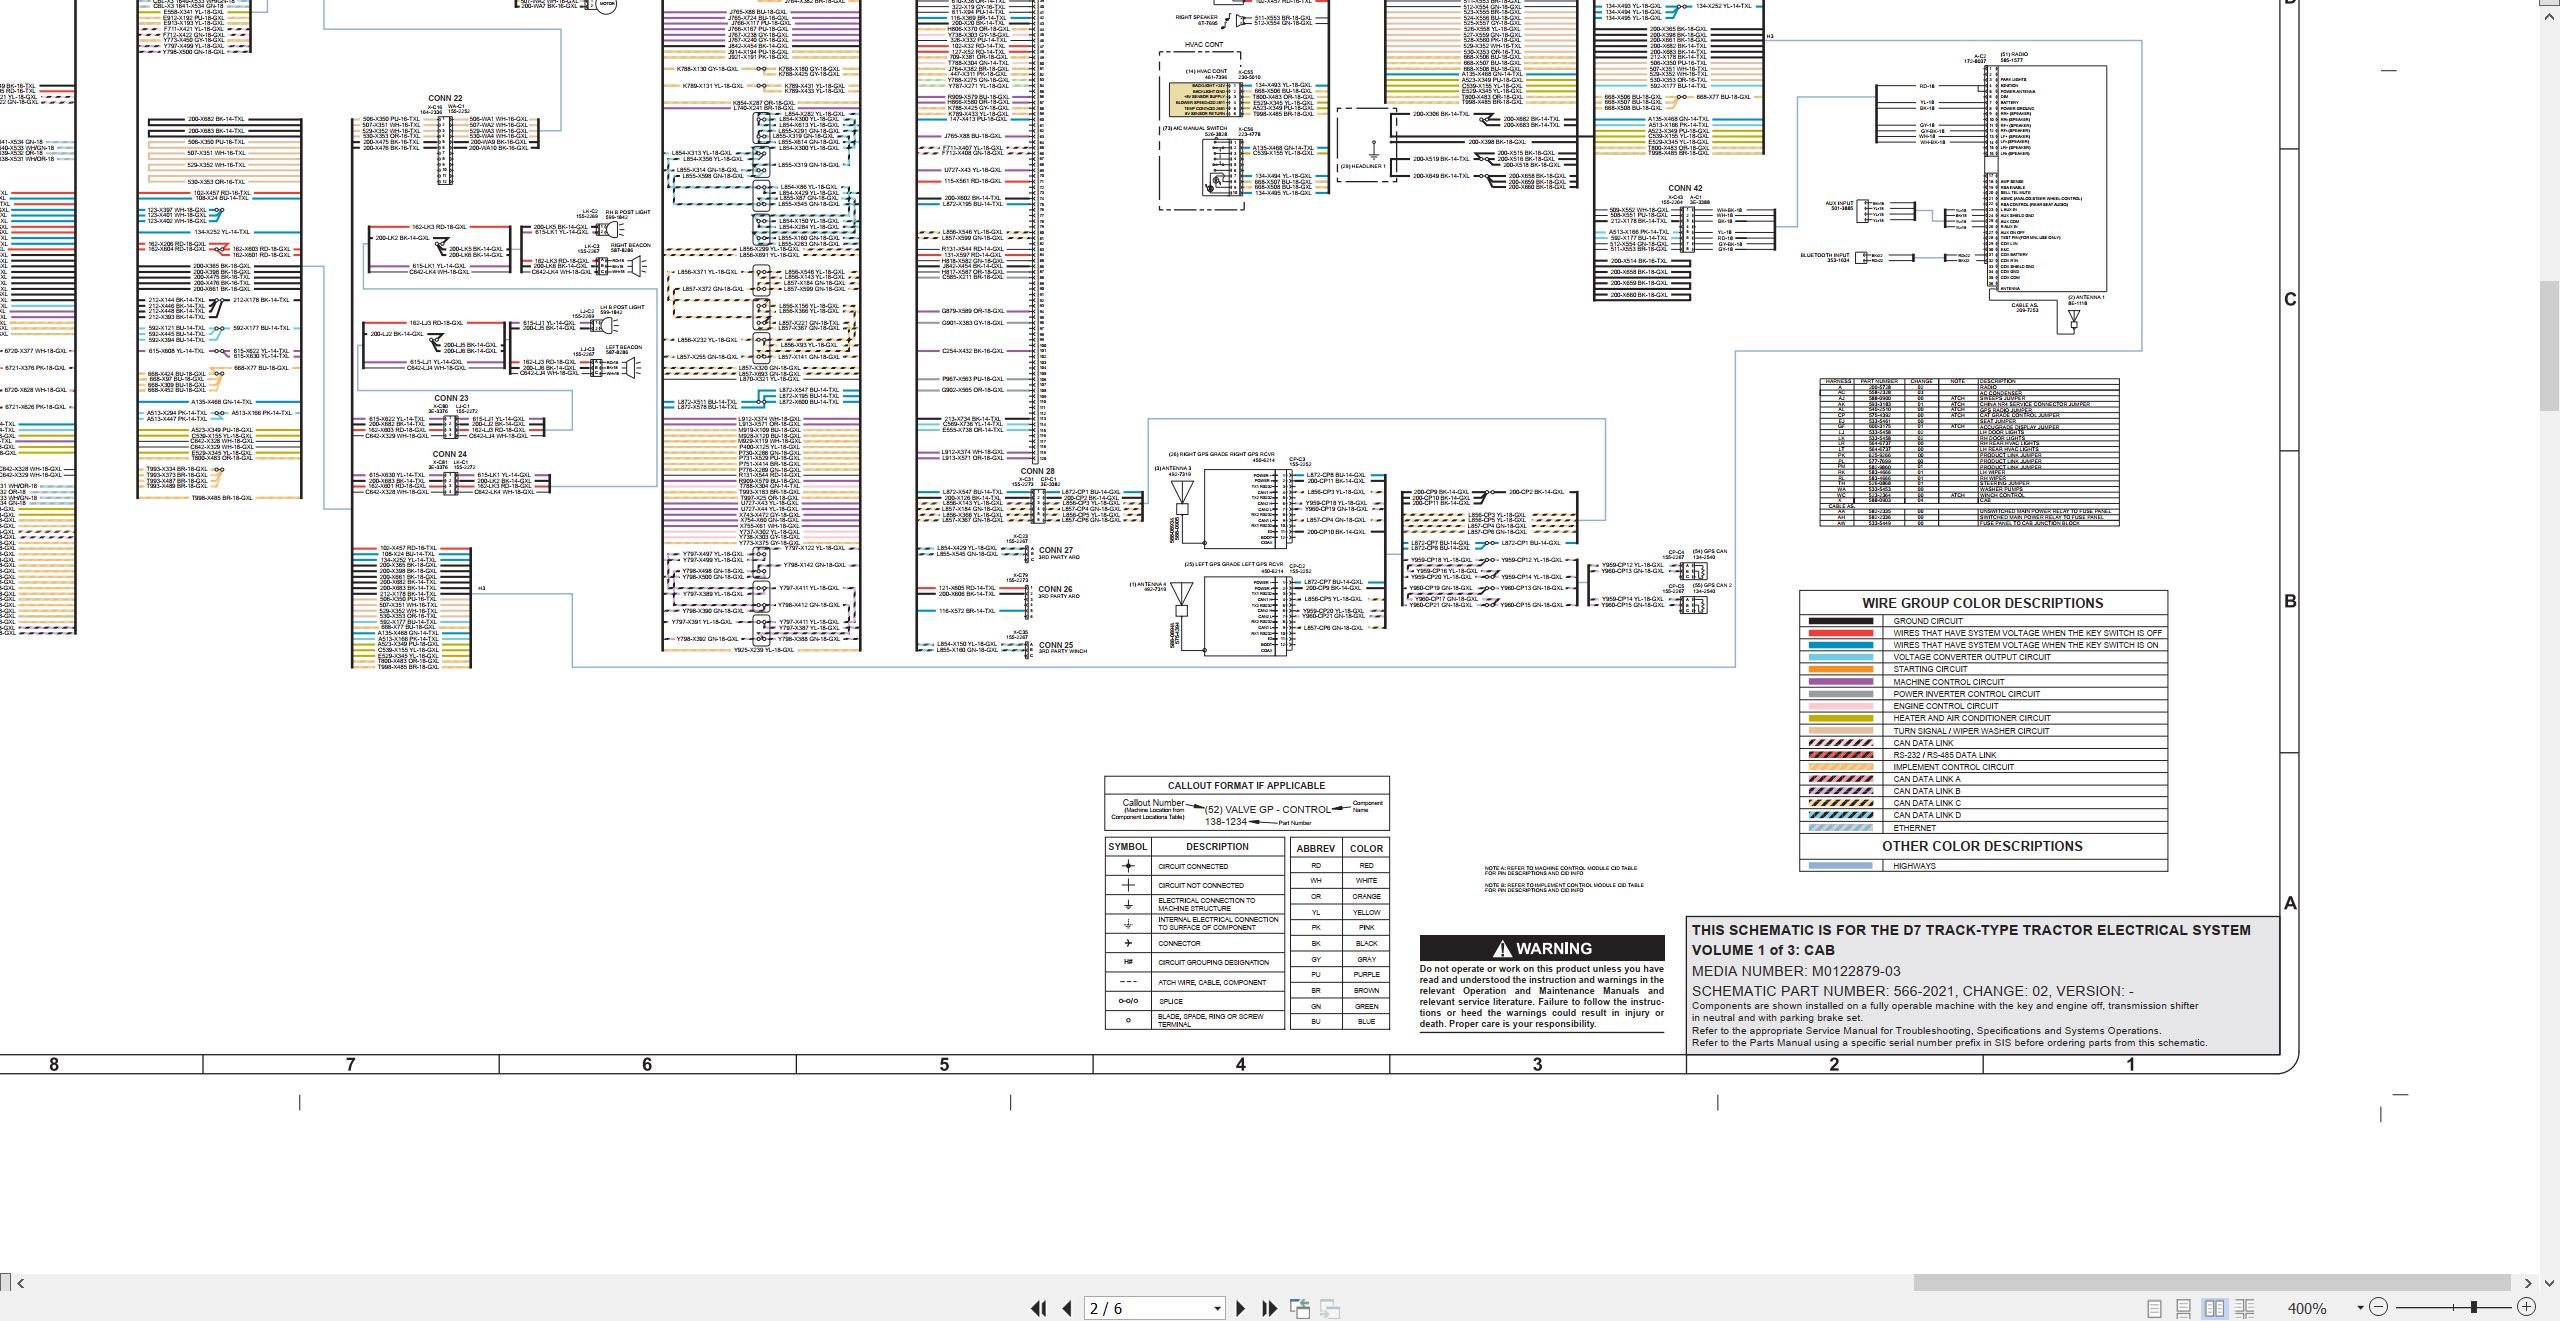This screenshot has width=2560, height=1321.
Task: Click the horizontal scrollbar right arrow
Action: pyautogui.click(x=2528, y=1283)
